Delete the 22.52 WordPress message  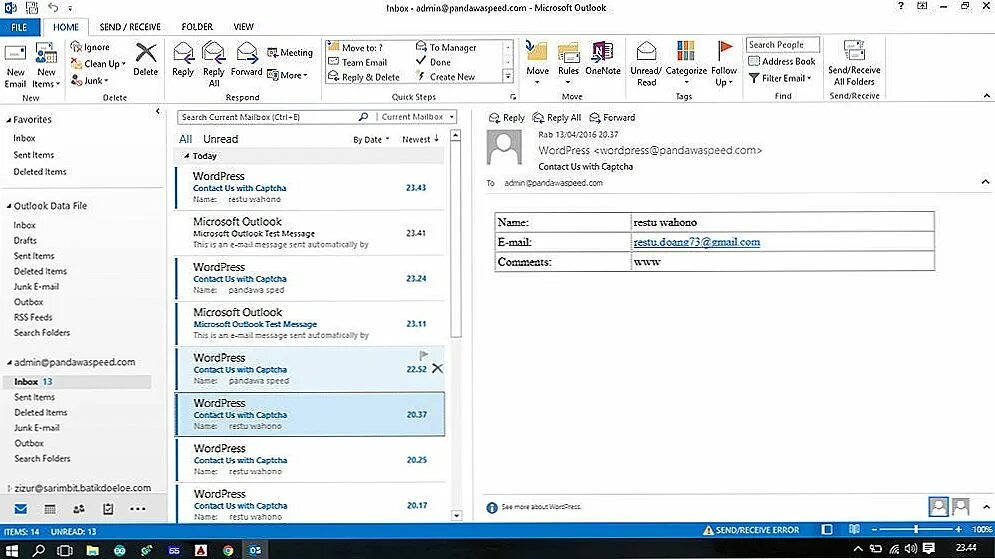click(x=437, y=369)
